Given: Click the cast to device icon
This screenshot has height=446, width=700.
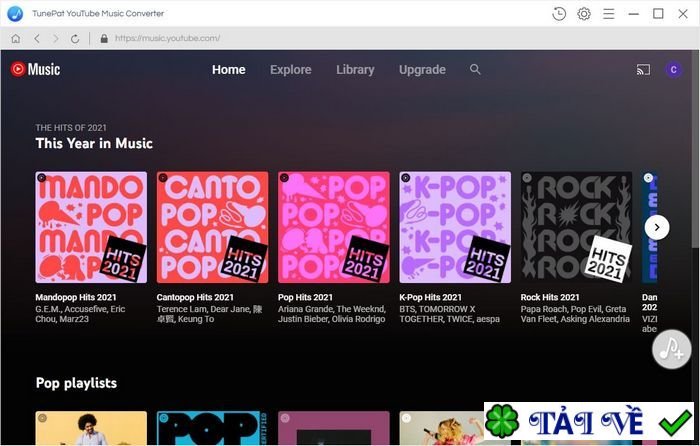Looking at the screenshot, I should 643,70.
